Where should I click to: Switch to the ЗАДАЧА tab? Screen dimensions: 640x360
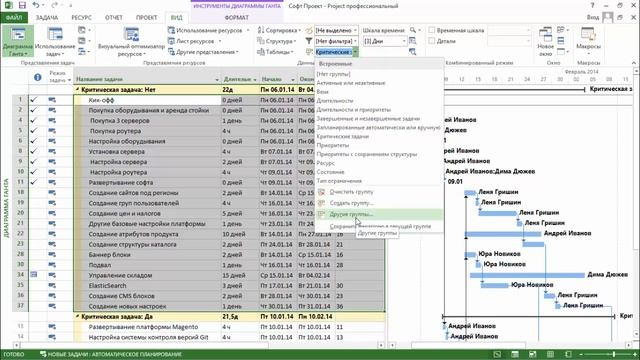click(x=47, y=18)
